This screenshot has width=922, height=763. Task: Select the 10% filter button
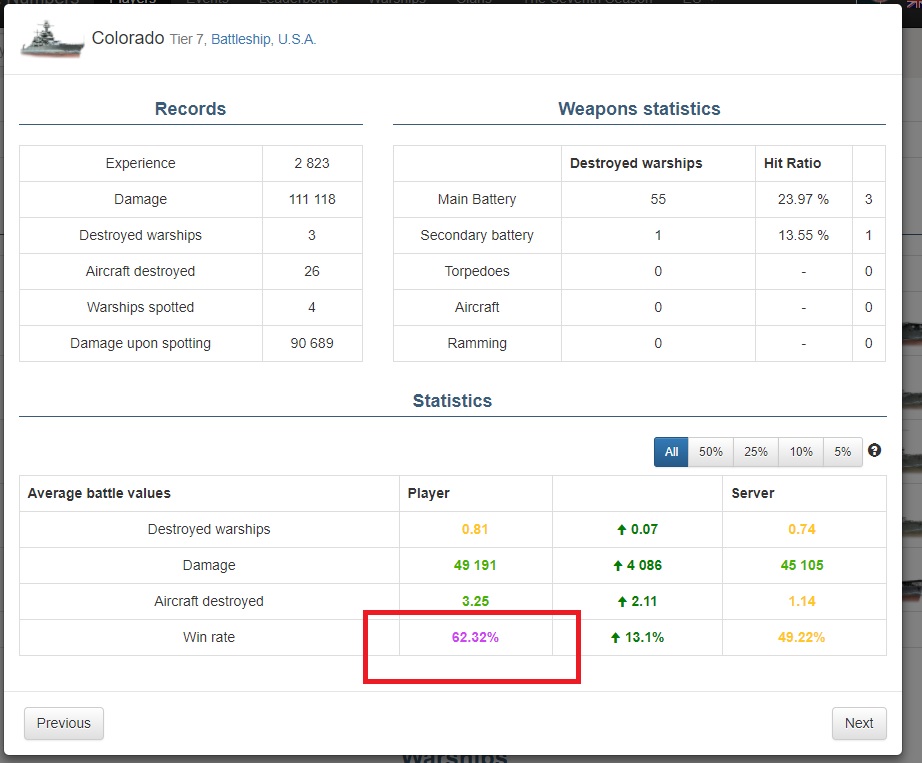(x=801, y=452)
